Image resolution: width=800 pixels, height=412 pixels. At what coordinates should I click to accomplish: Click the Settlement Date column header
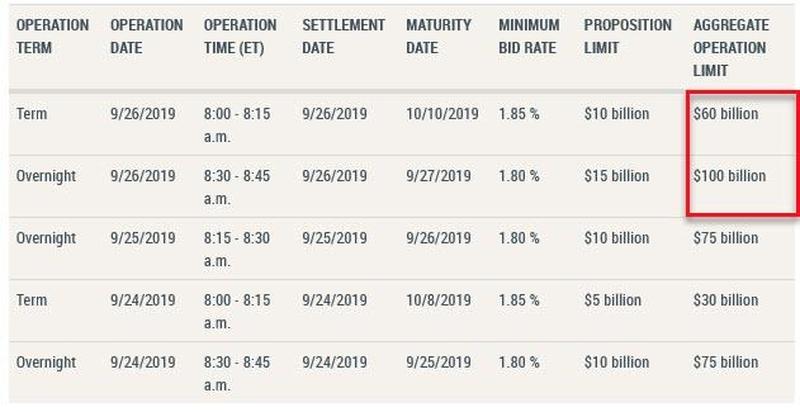343,36
